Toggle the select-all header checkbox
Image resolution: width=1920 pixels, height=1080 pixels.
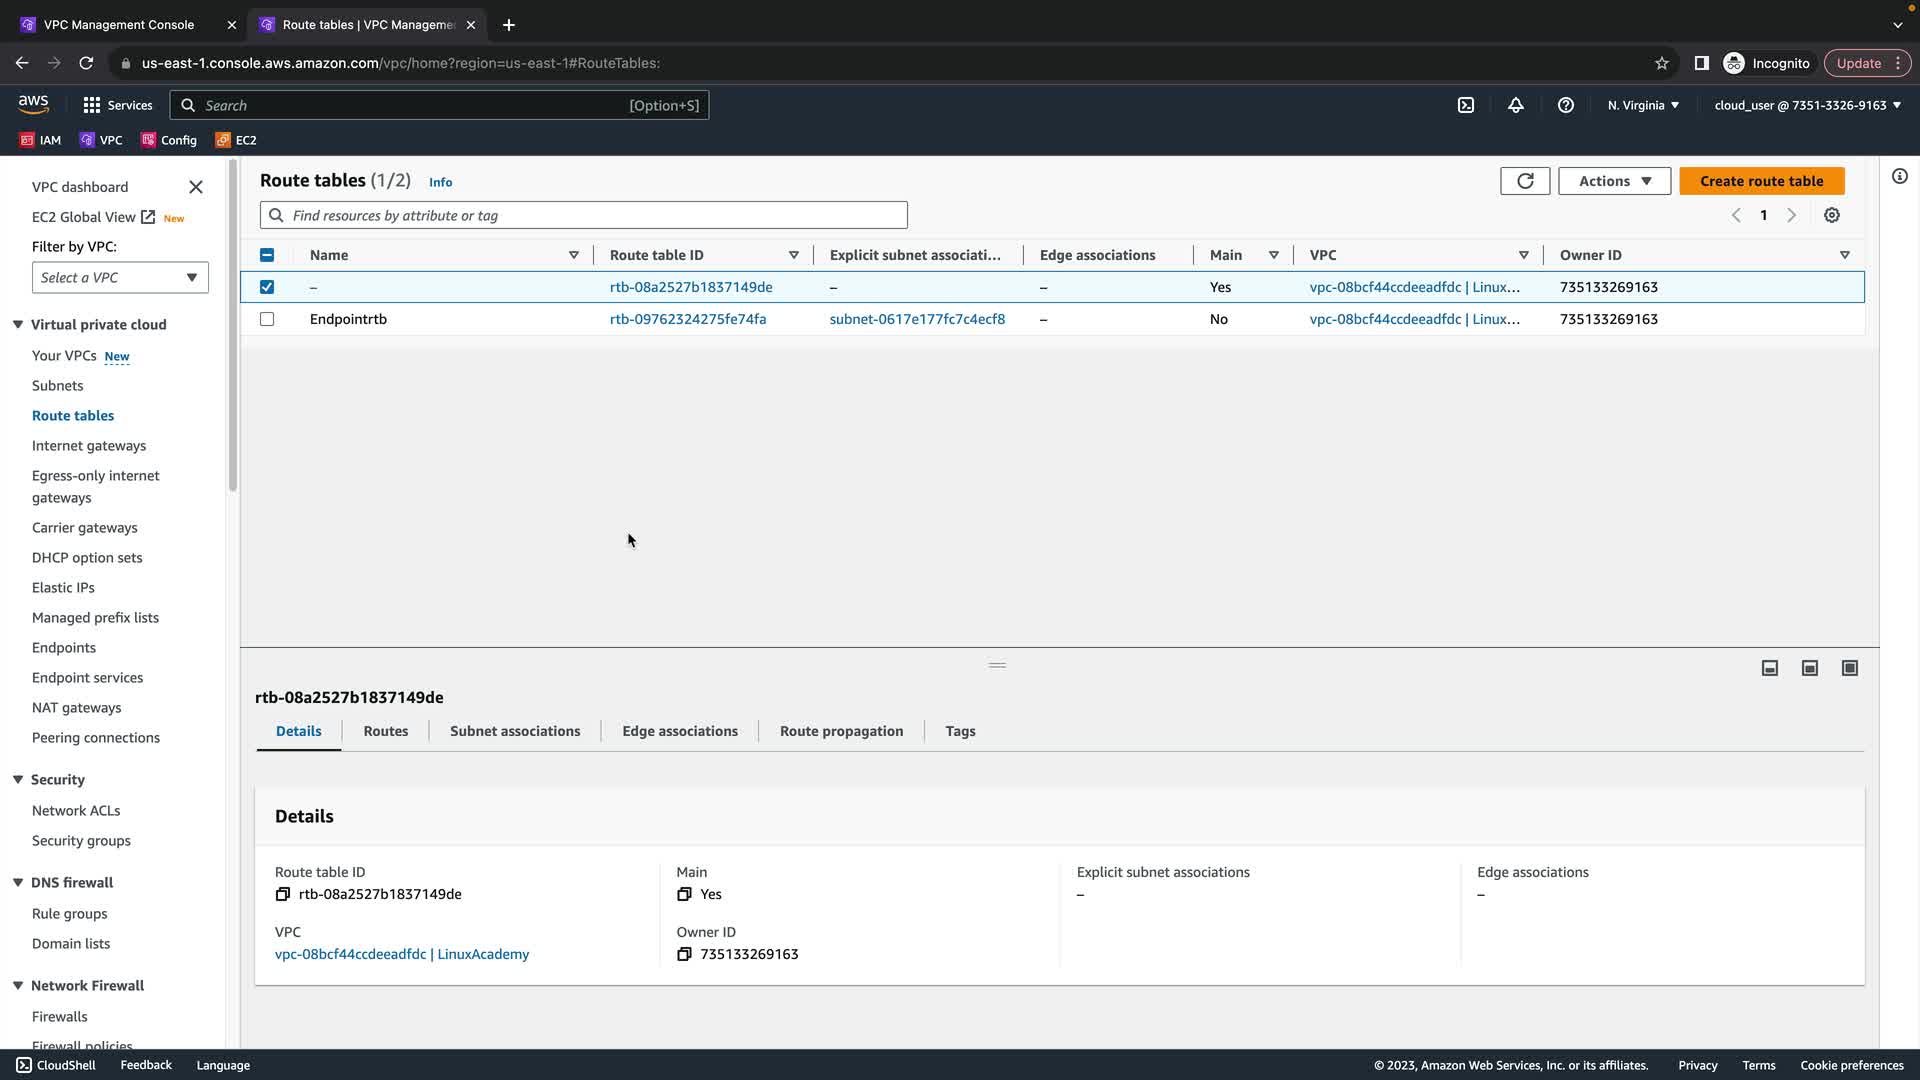267,255
